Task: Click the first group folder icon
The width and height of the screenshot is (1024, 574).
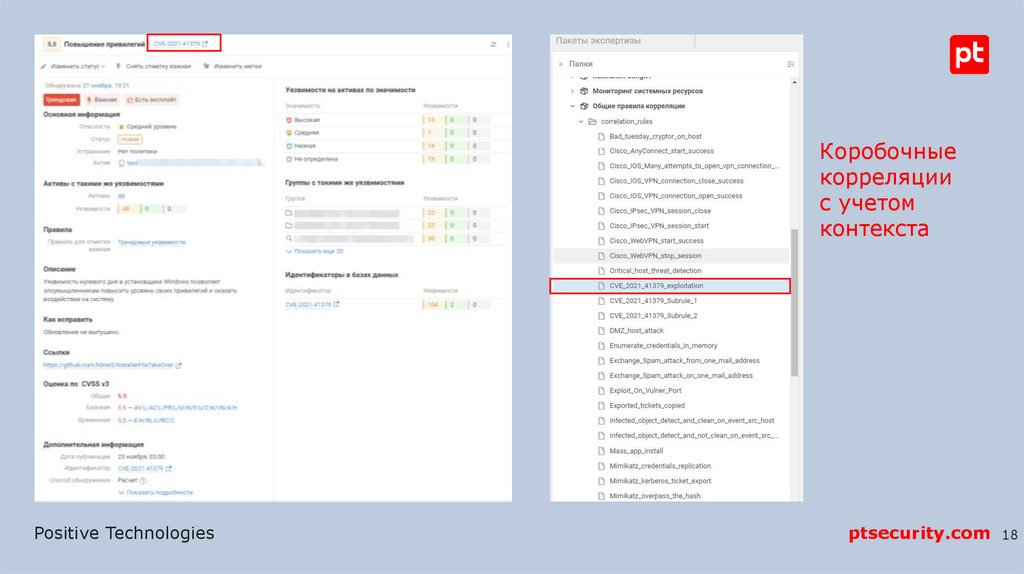Action: 289,213
